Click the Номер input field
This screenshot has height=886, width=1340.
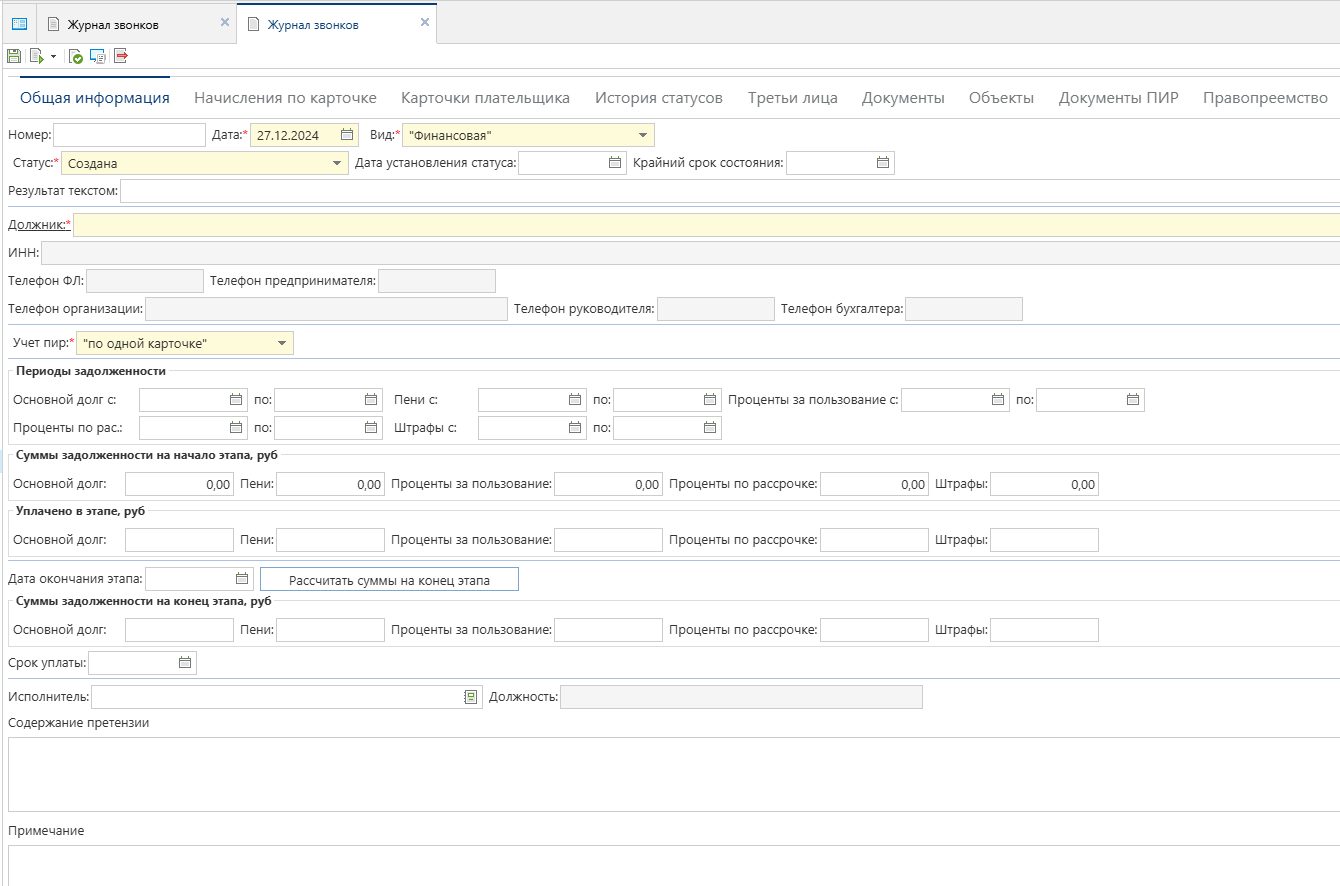tap(129, 135)
